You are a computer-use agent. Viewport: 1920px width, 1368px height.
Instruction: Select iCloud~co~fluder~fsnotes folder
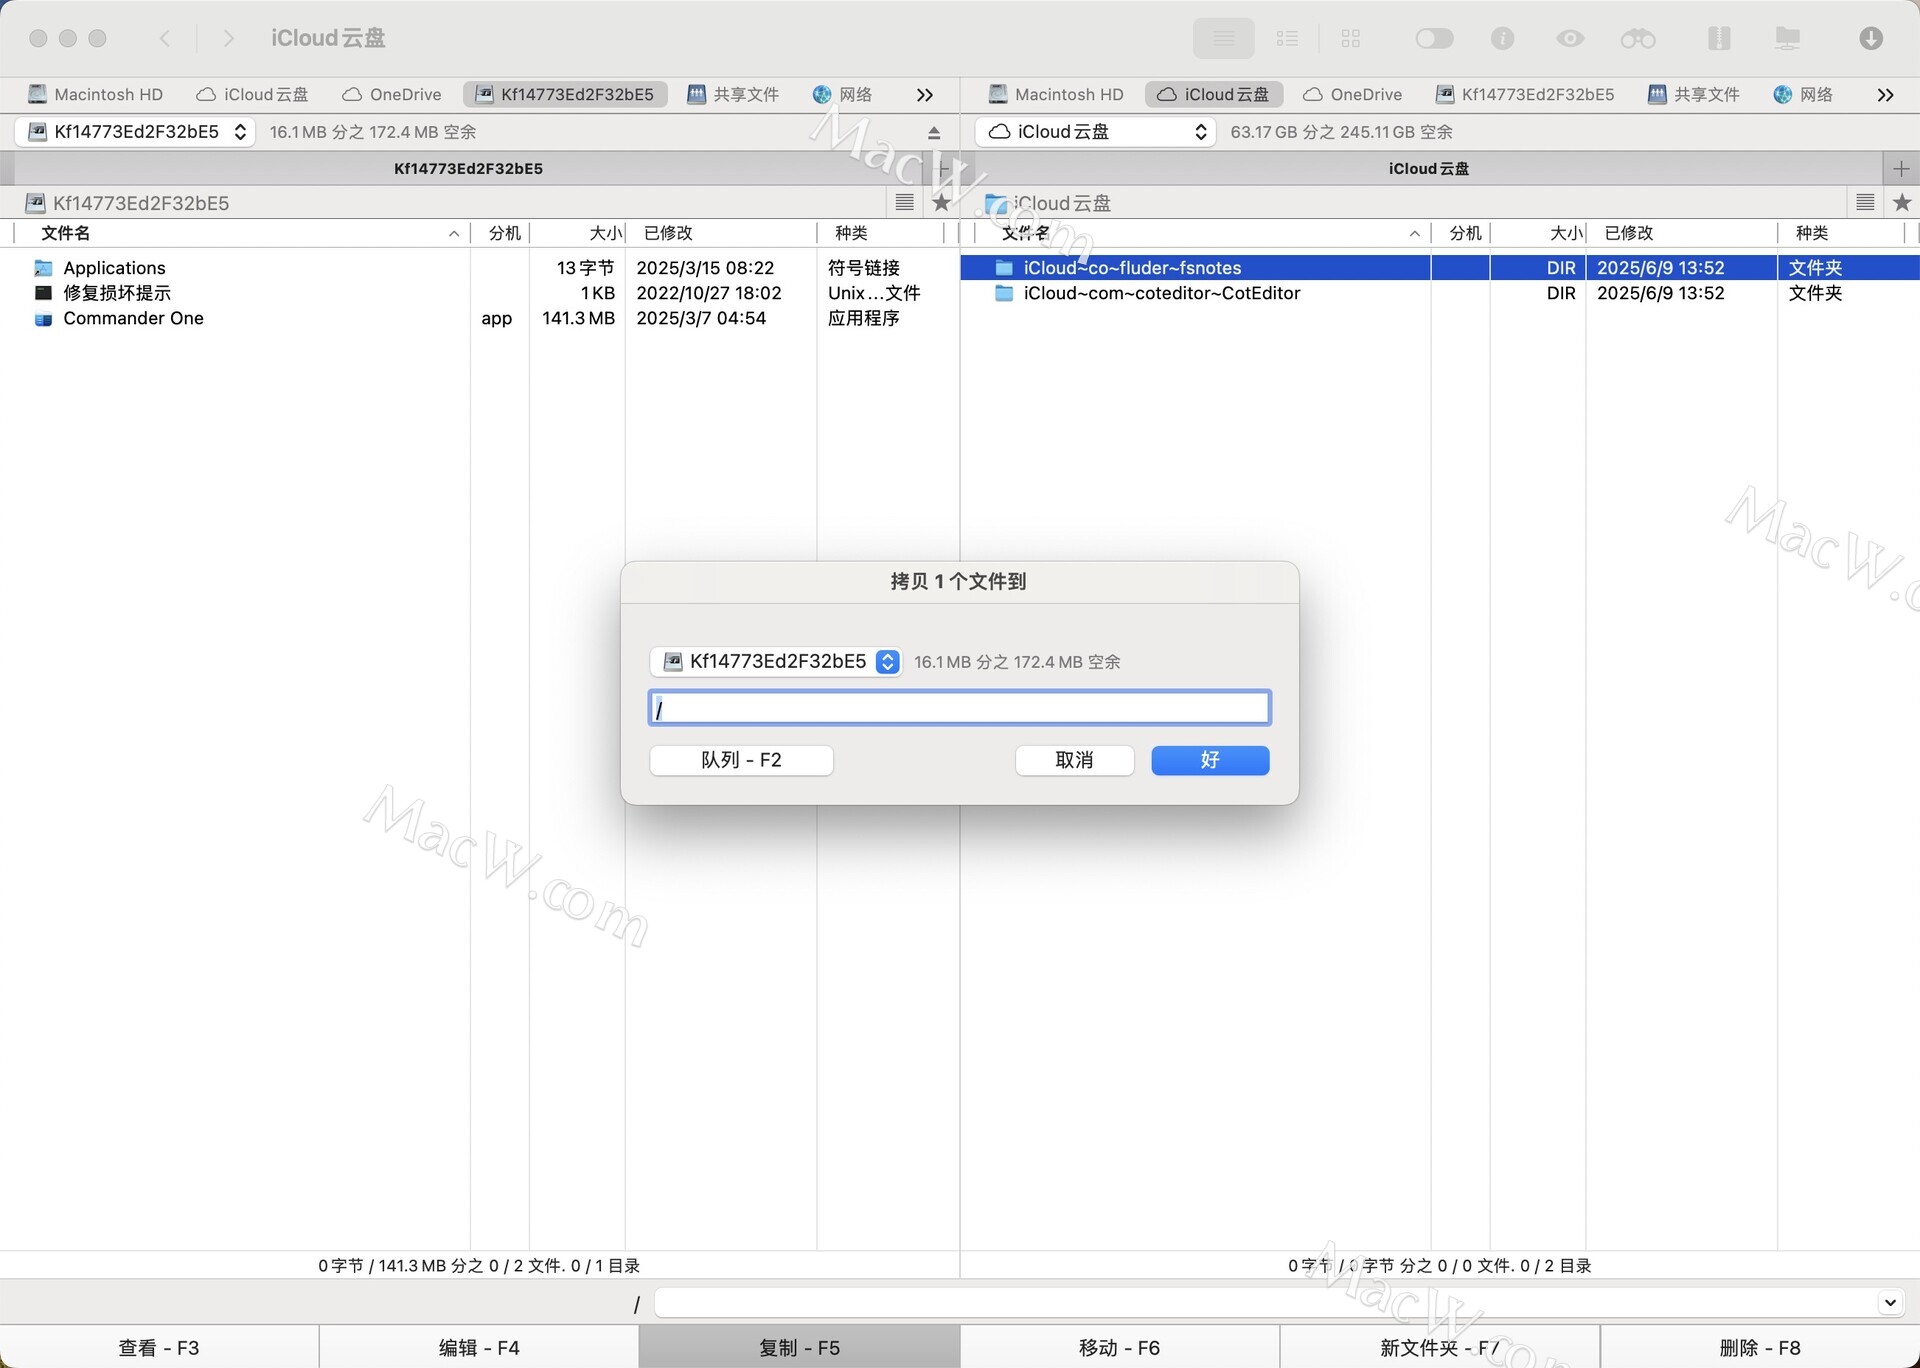pyautogui.click(x=1440, y=268)
